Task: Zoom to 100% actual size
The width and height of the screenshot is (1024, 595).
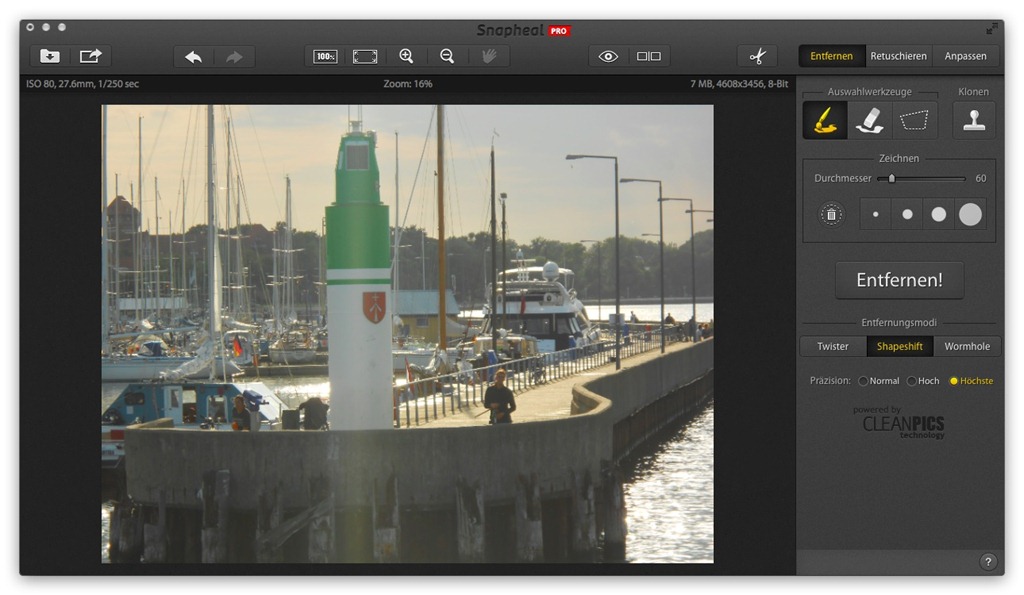Action: (x=325, y=57)
